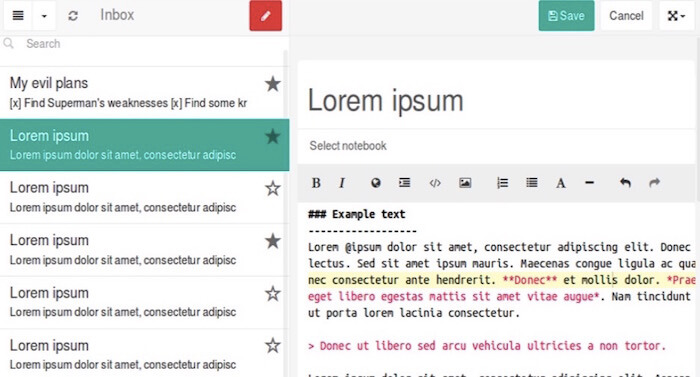Open the hamburger navigation menu

(18, 16)
